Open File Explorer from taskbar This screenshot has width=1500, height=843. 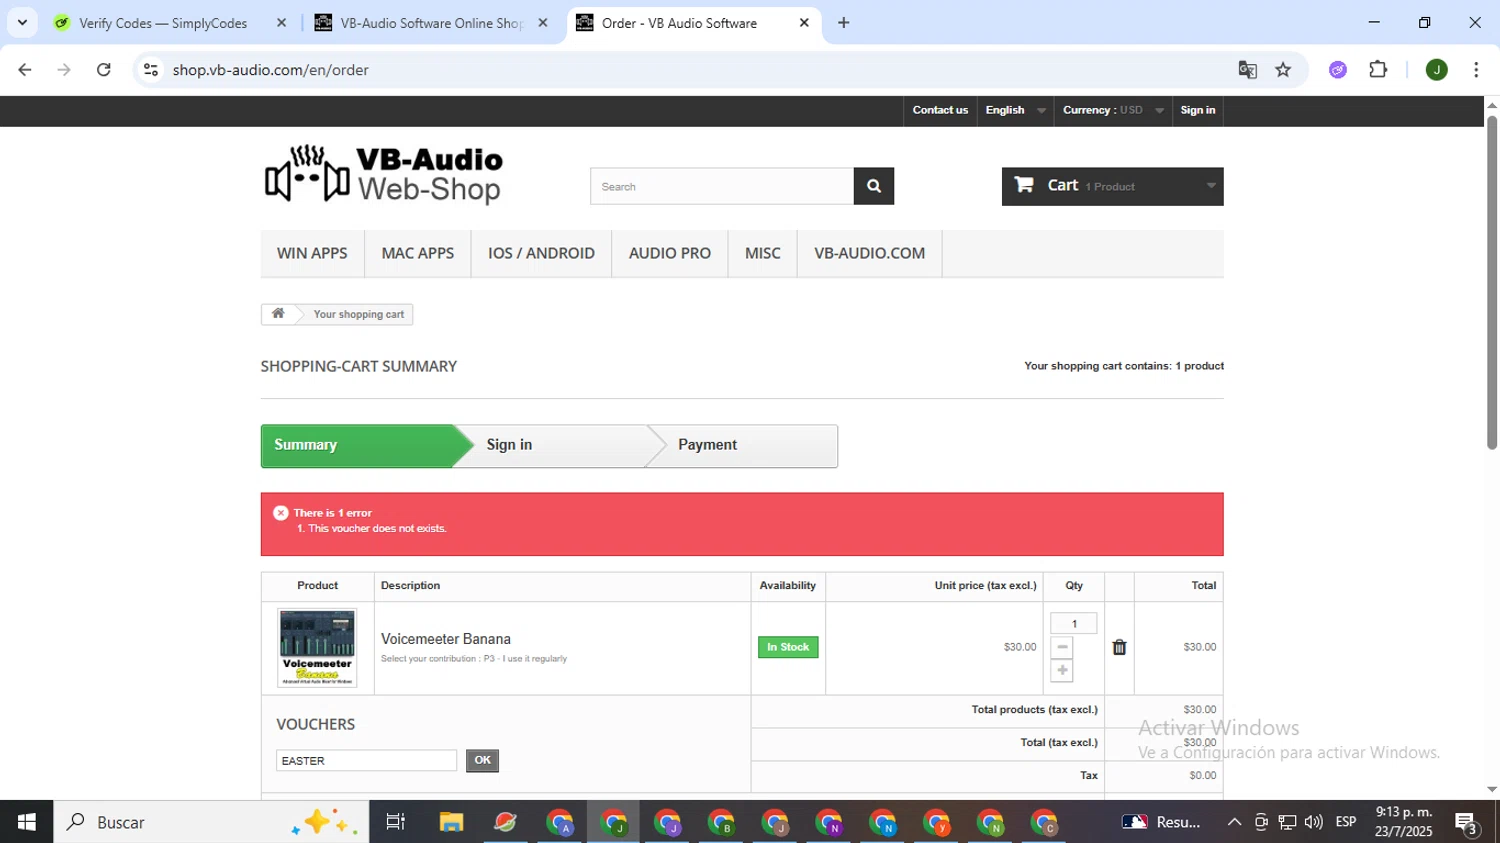451,822
